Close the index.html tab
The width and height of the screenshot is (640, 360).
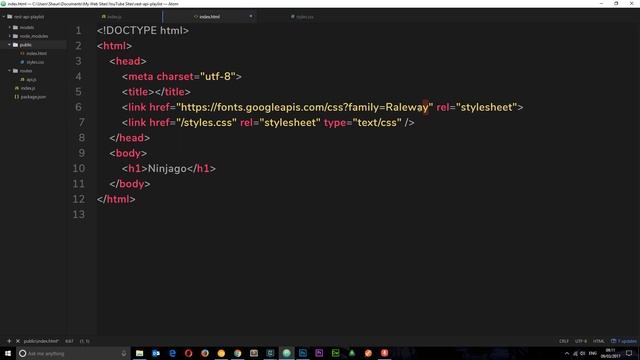coord(251,16)
